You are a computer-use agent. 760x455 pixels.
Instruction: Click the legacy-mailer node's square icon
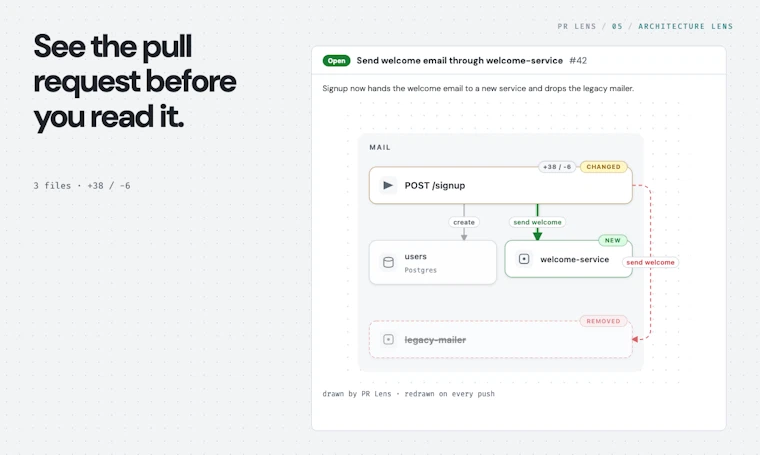coord(388,339)
